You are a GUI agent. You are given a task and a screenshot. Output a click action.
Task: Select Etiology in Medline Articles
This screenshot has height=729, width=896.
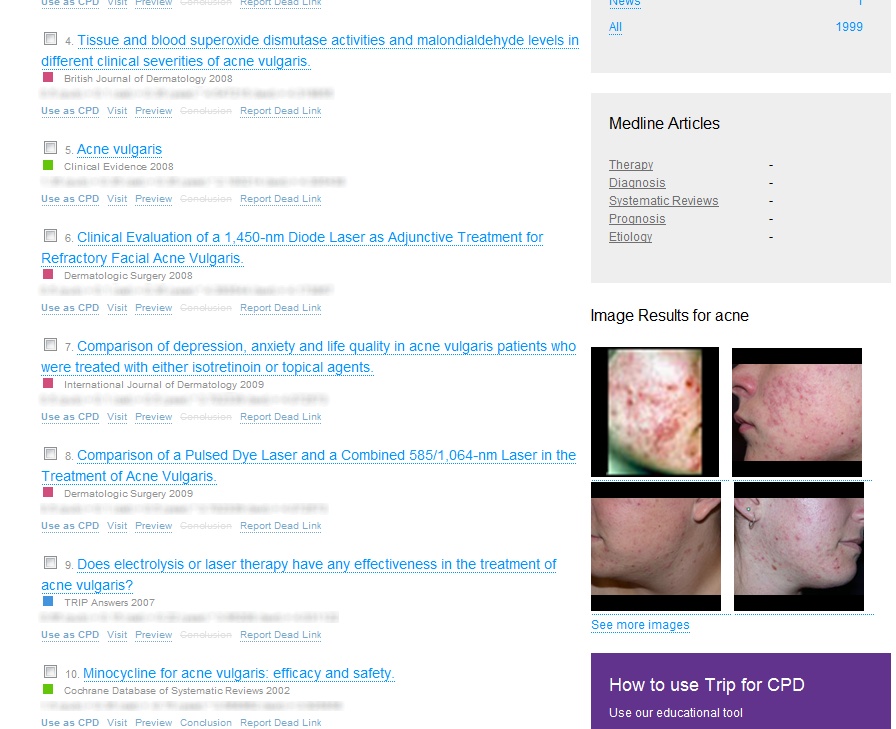[630, 237]
